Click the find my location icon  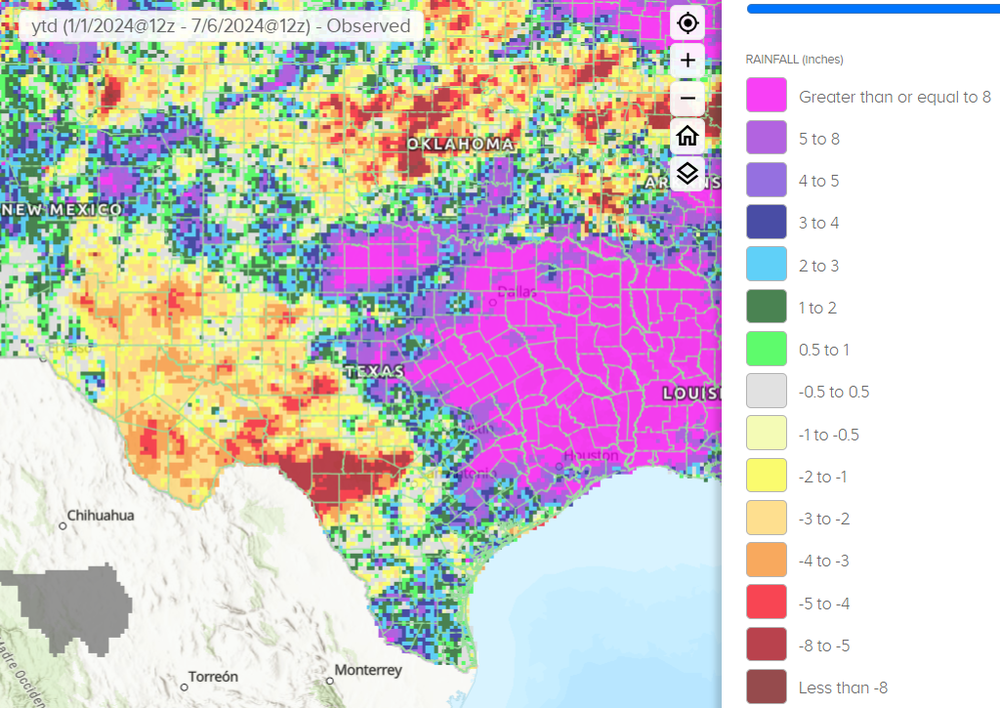point(688,22)
